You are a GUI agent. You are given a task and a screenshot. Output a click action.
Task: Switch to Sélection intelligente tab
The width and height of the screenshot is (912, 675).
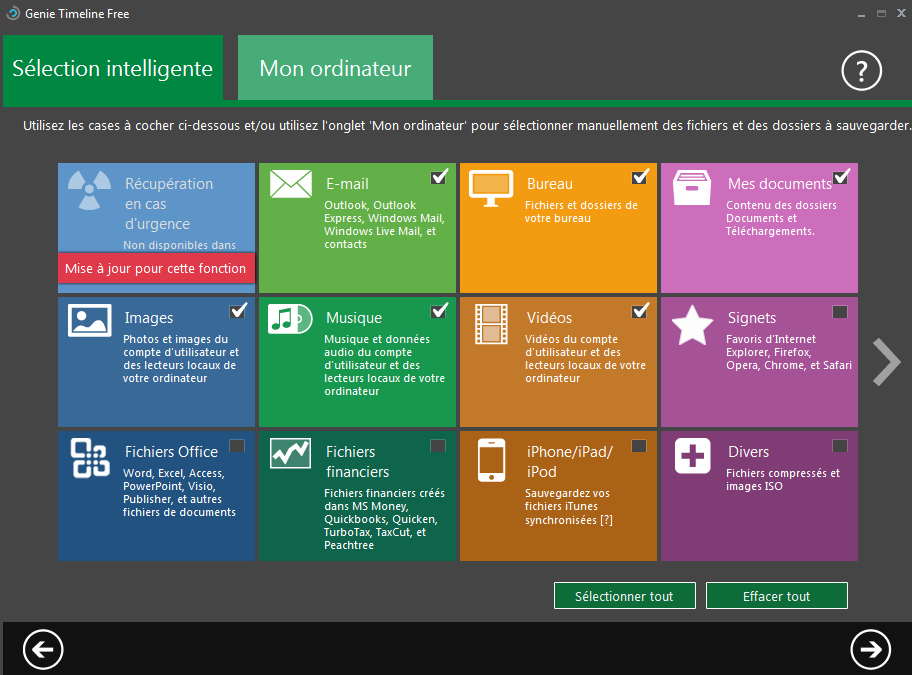(x=113, y=69)
